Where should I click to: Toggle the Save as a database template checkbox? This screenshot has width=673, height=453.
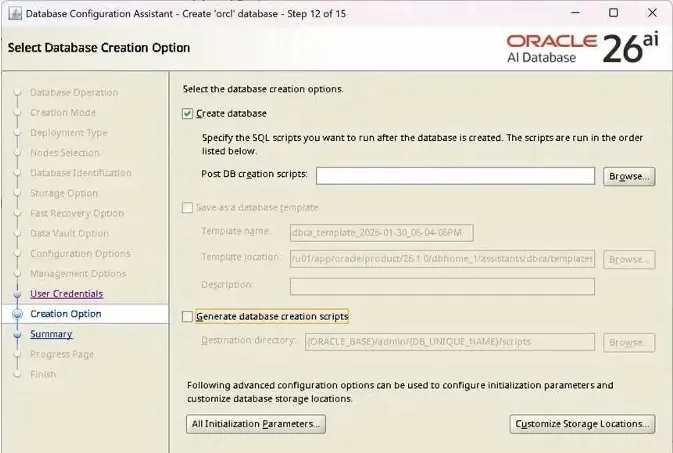pos(187,207)
